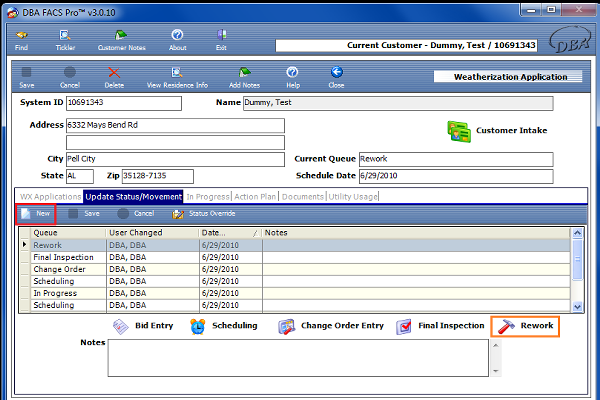Minimize the DBA FACS Pro window
The image size is (600, 400).
(532, 10)
